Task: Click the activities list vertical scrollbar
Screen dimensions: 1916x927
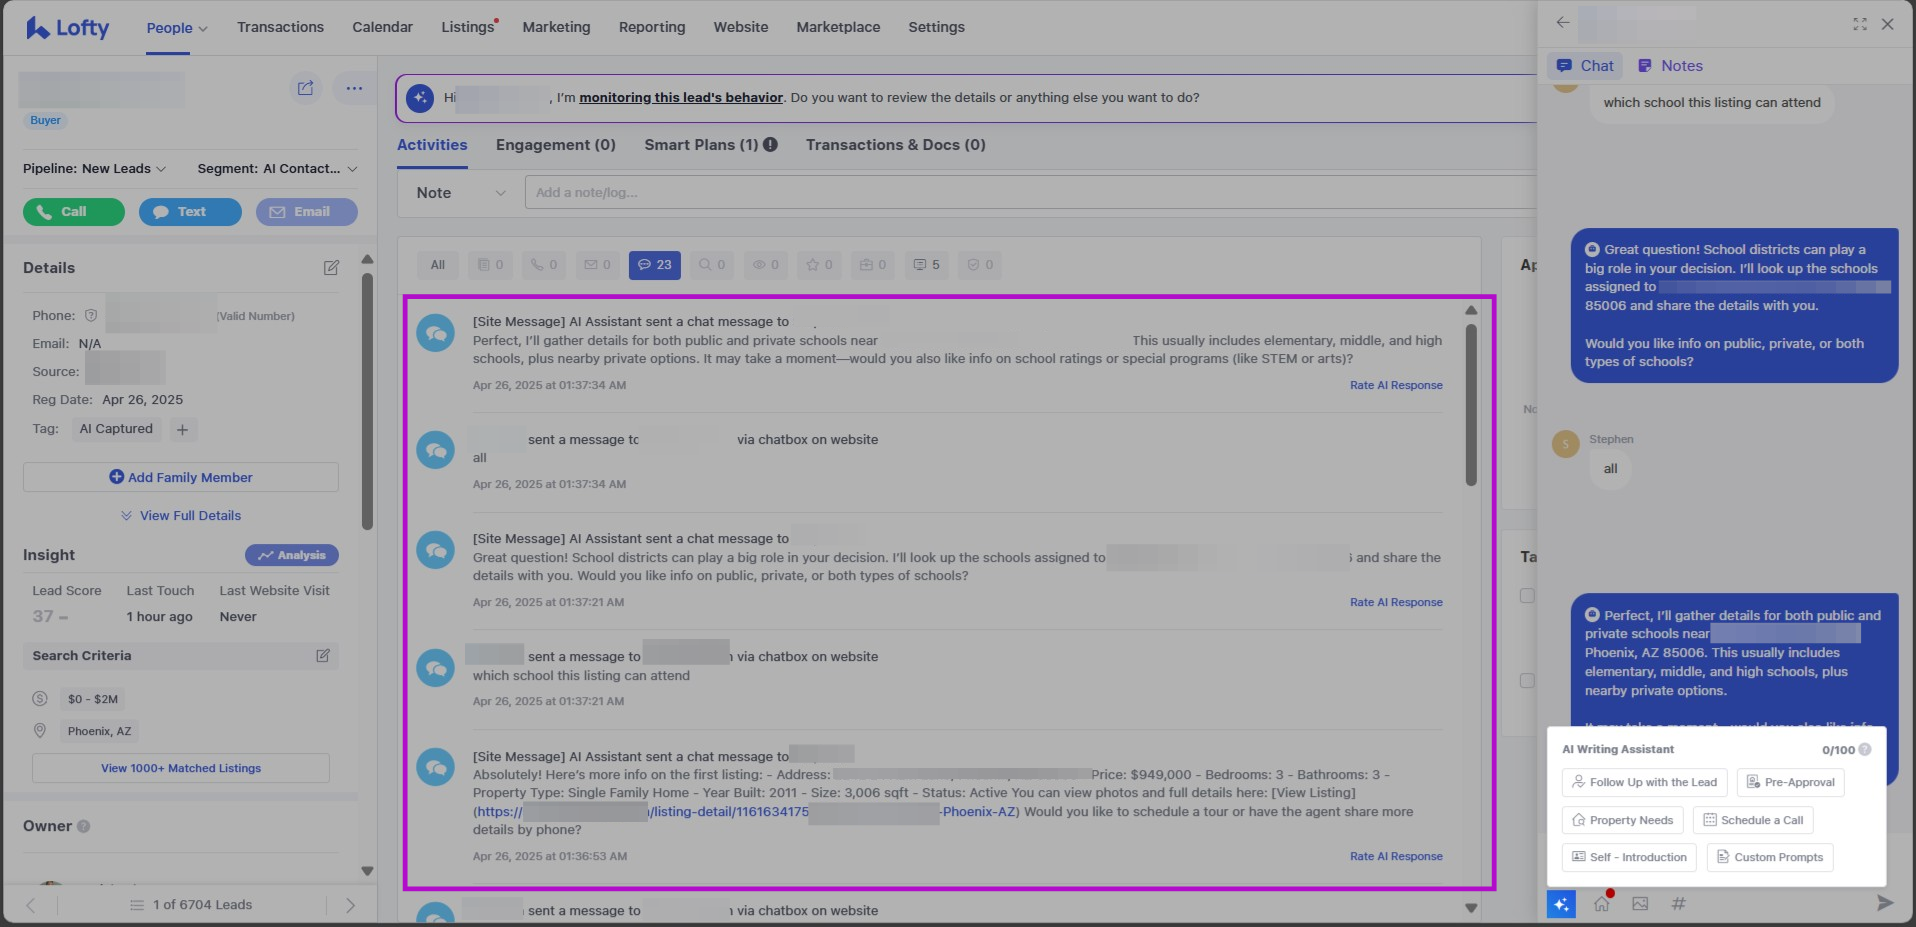Action: click(1471, 405)
